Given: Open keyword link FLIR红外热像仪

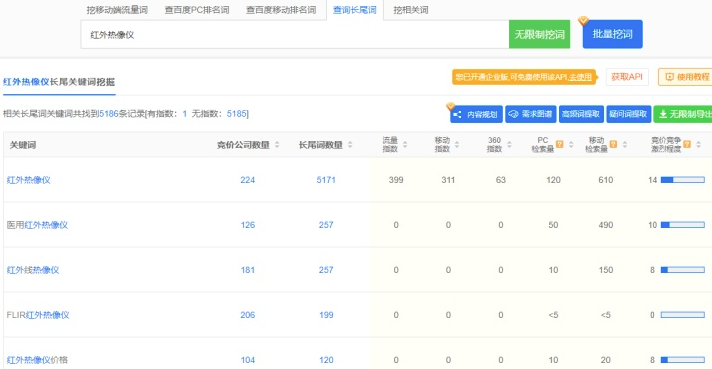Looking at the screenshot, I should (38, 315).
